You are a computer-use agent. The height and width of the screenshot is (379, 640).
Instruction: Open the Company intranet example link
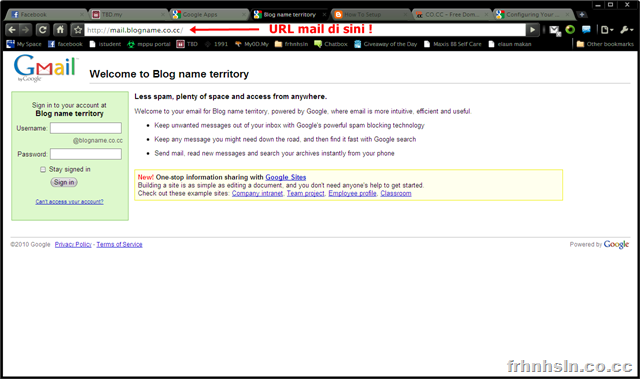258,193
